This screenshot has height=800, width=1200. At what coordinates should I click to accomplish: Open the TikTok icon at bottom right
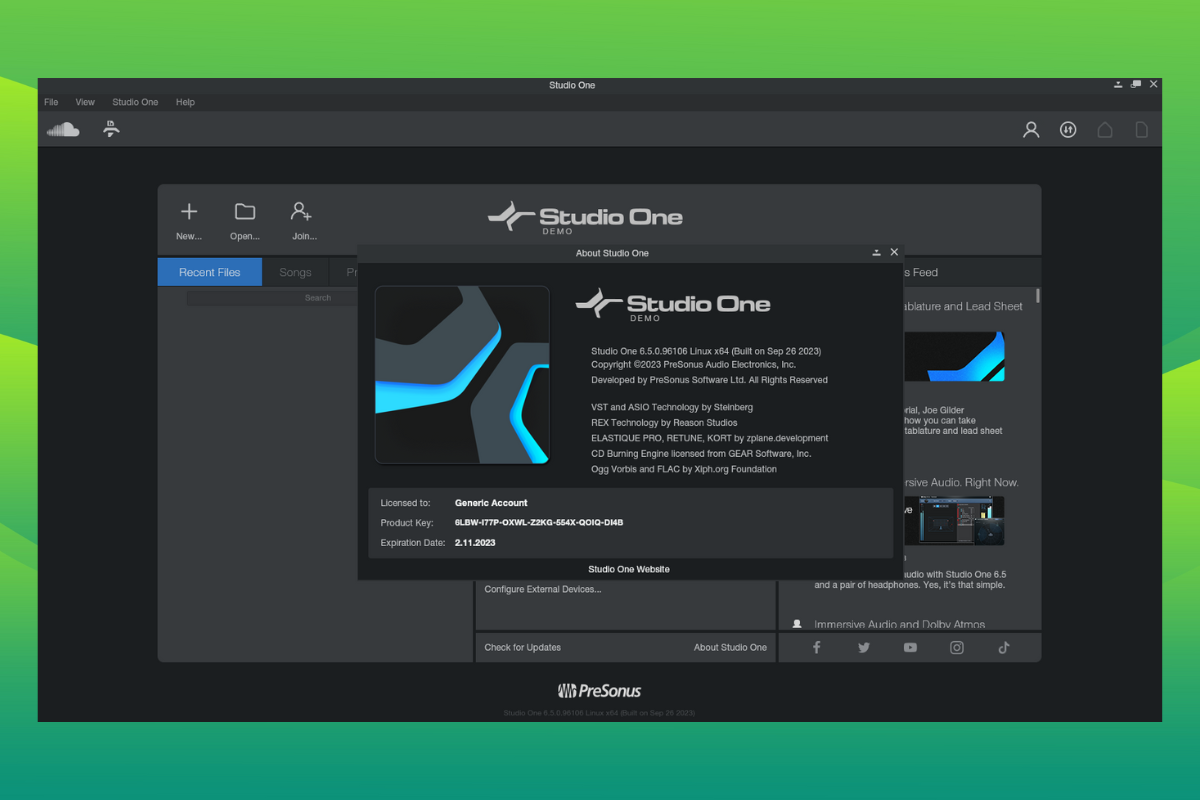point(1003,647)
